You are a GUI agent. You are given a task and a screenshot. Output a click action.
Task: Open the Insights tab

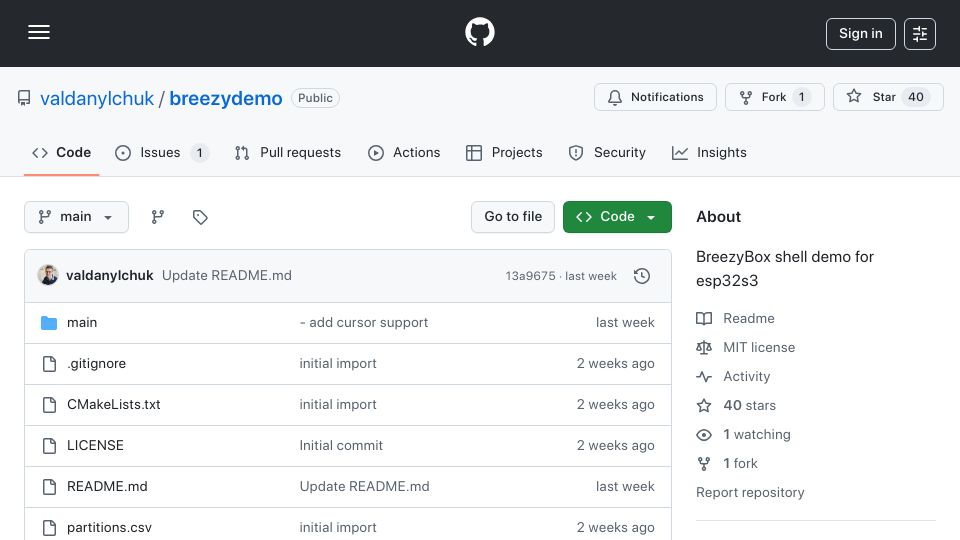pyautogui.click(x=709, y=152)
